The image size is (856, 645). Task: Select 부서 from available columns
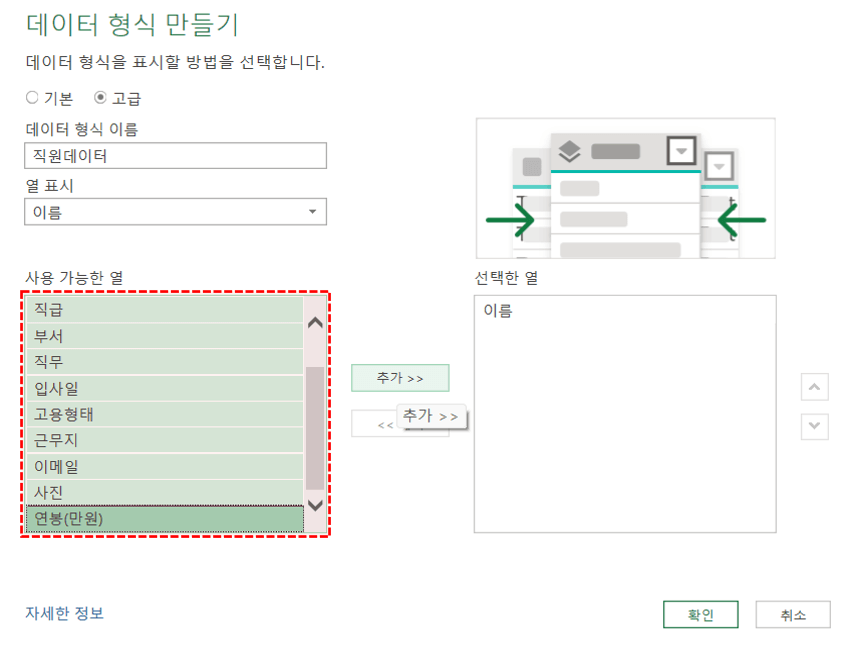coord(150,336)
